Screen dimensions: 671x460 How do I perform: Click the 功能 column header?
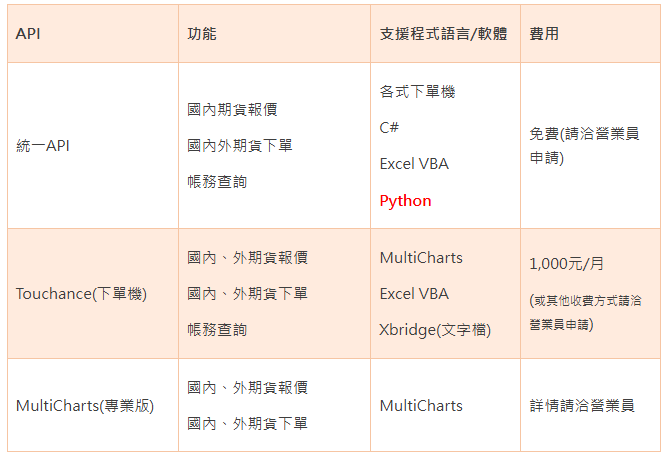tap(201, 34)
